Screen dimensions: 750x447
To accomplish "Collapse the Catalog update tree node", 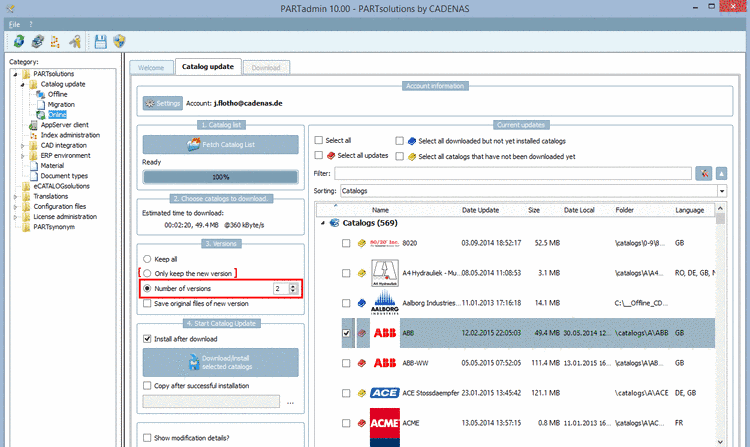I will click(22, 85).
